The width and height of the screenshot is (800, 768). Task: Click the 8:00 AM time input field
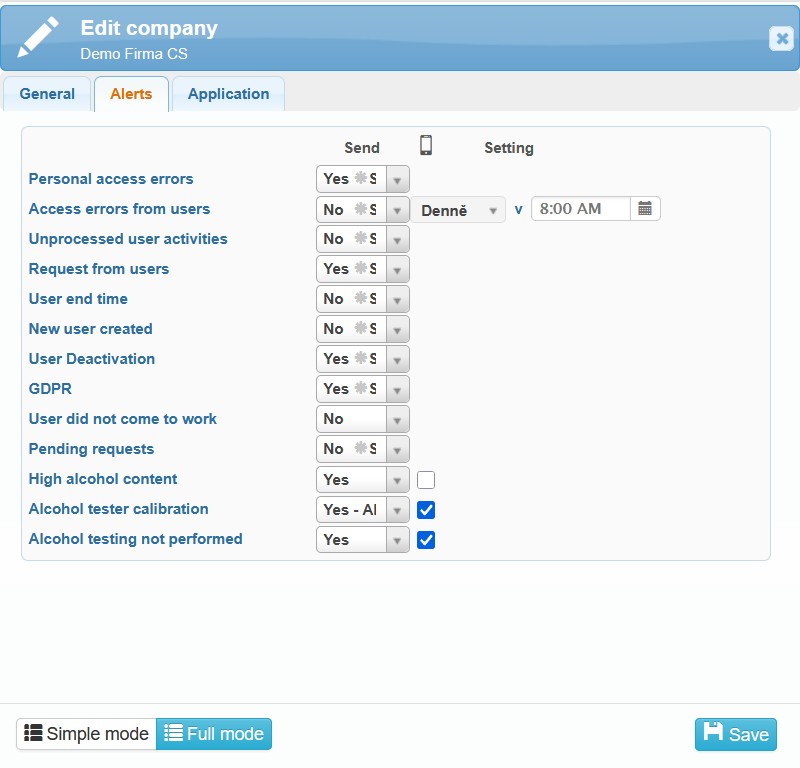[581, 209]
